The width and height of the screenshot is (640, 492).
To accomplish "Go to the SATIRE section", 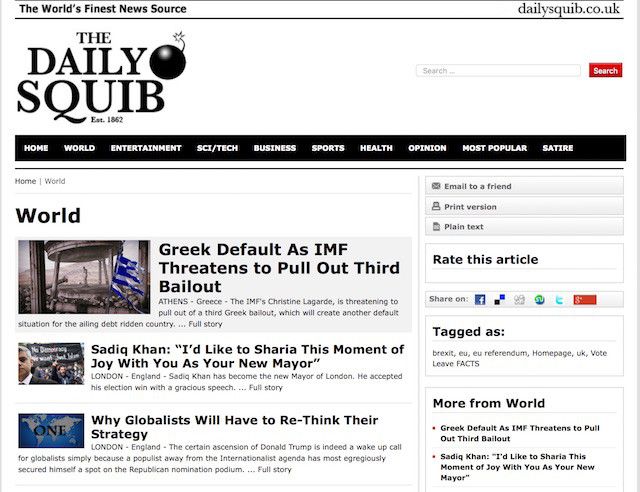I will pos(558,148).
